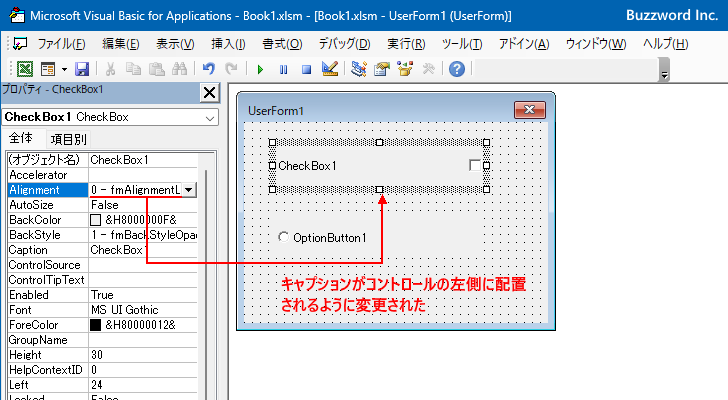Click the Copy icon
The image size is (728, 400).
coord(133,69)
